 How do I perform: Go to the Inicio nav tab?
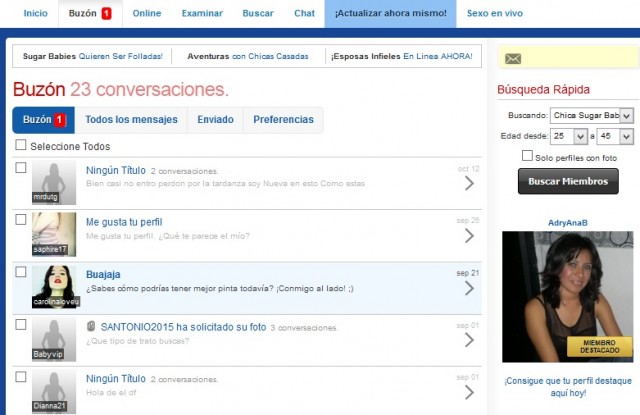pos(36,13)
